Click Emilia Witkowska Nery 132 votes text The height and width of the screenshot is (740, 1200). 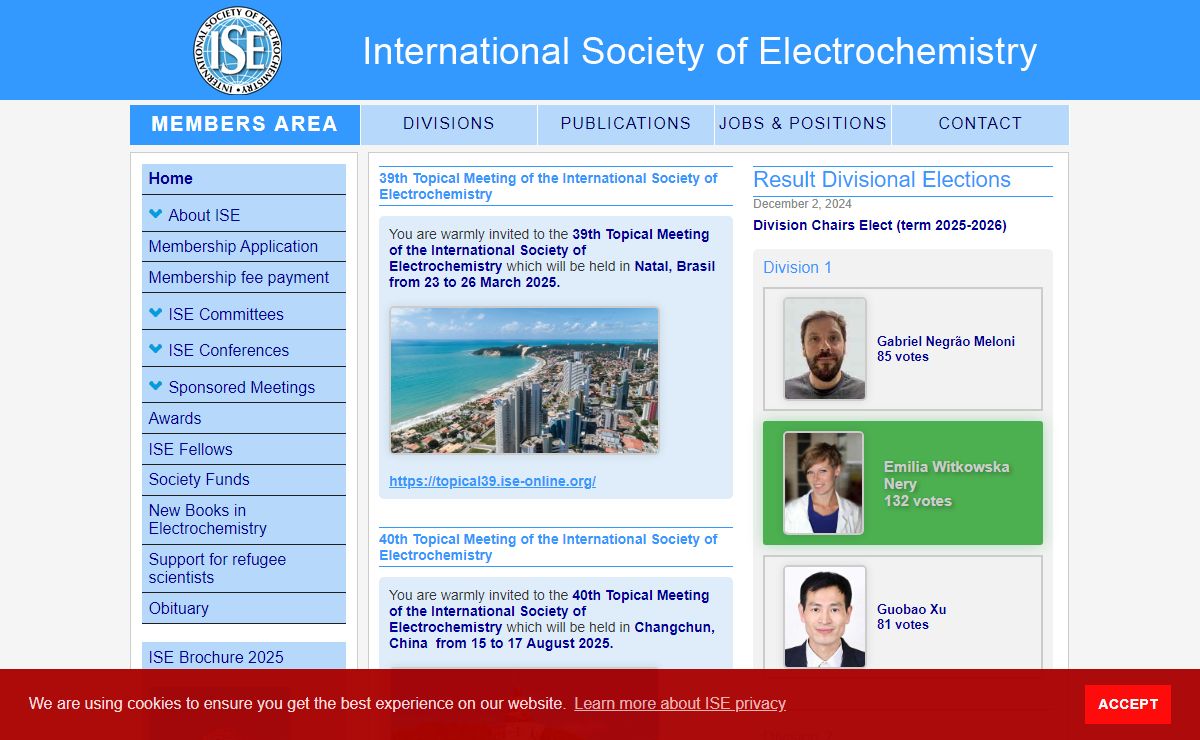pos(946,484)
